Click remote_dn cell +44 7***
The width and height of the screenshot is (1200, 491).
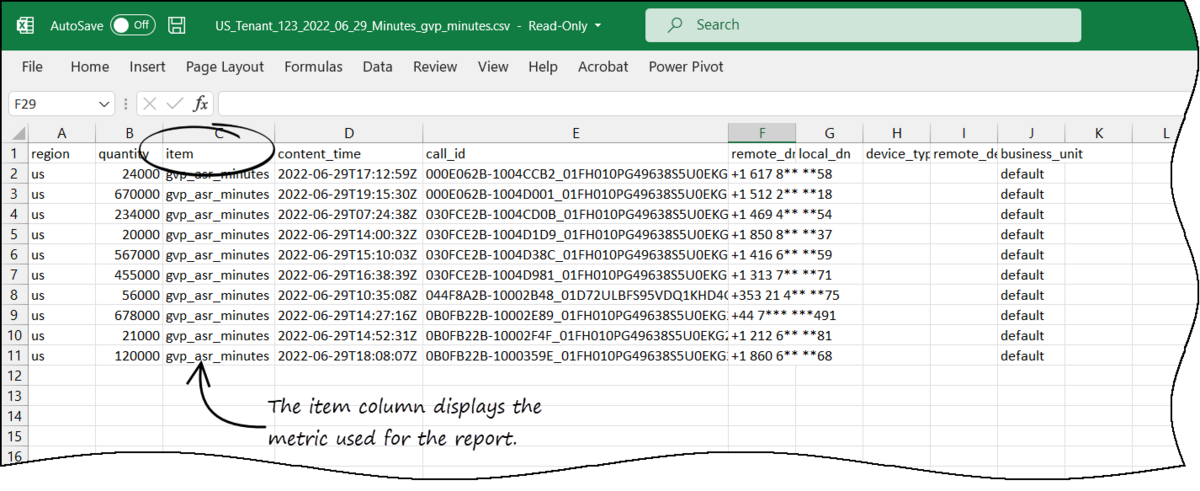(x=763, y=315)
